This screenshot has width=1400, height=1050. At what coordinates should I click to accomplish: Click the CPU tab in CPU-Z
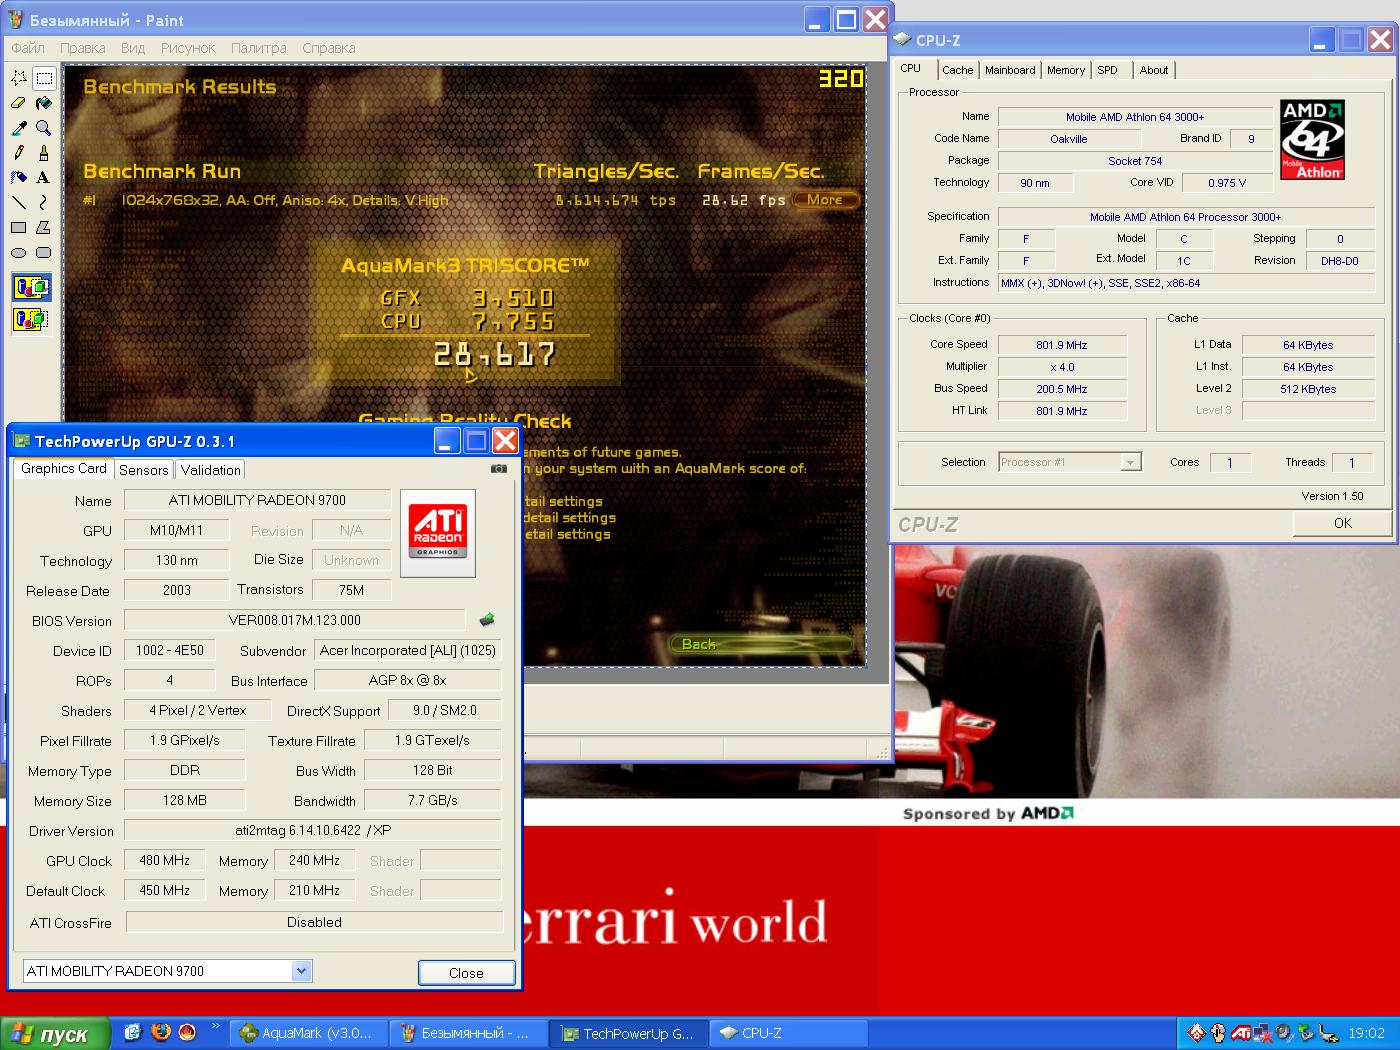click(911, 69)
